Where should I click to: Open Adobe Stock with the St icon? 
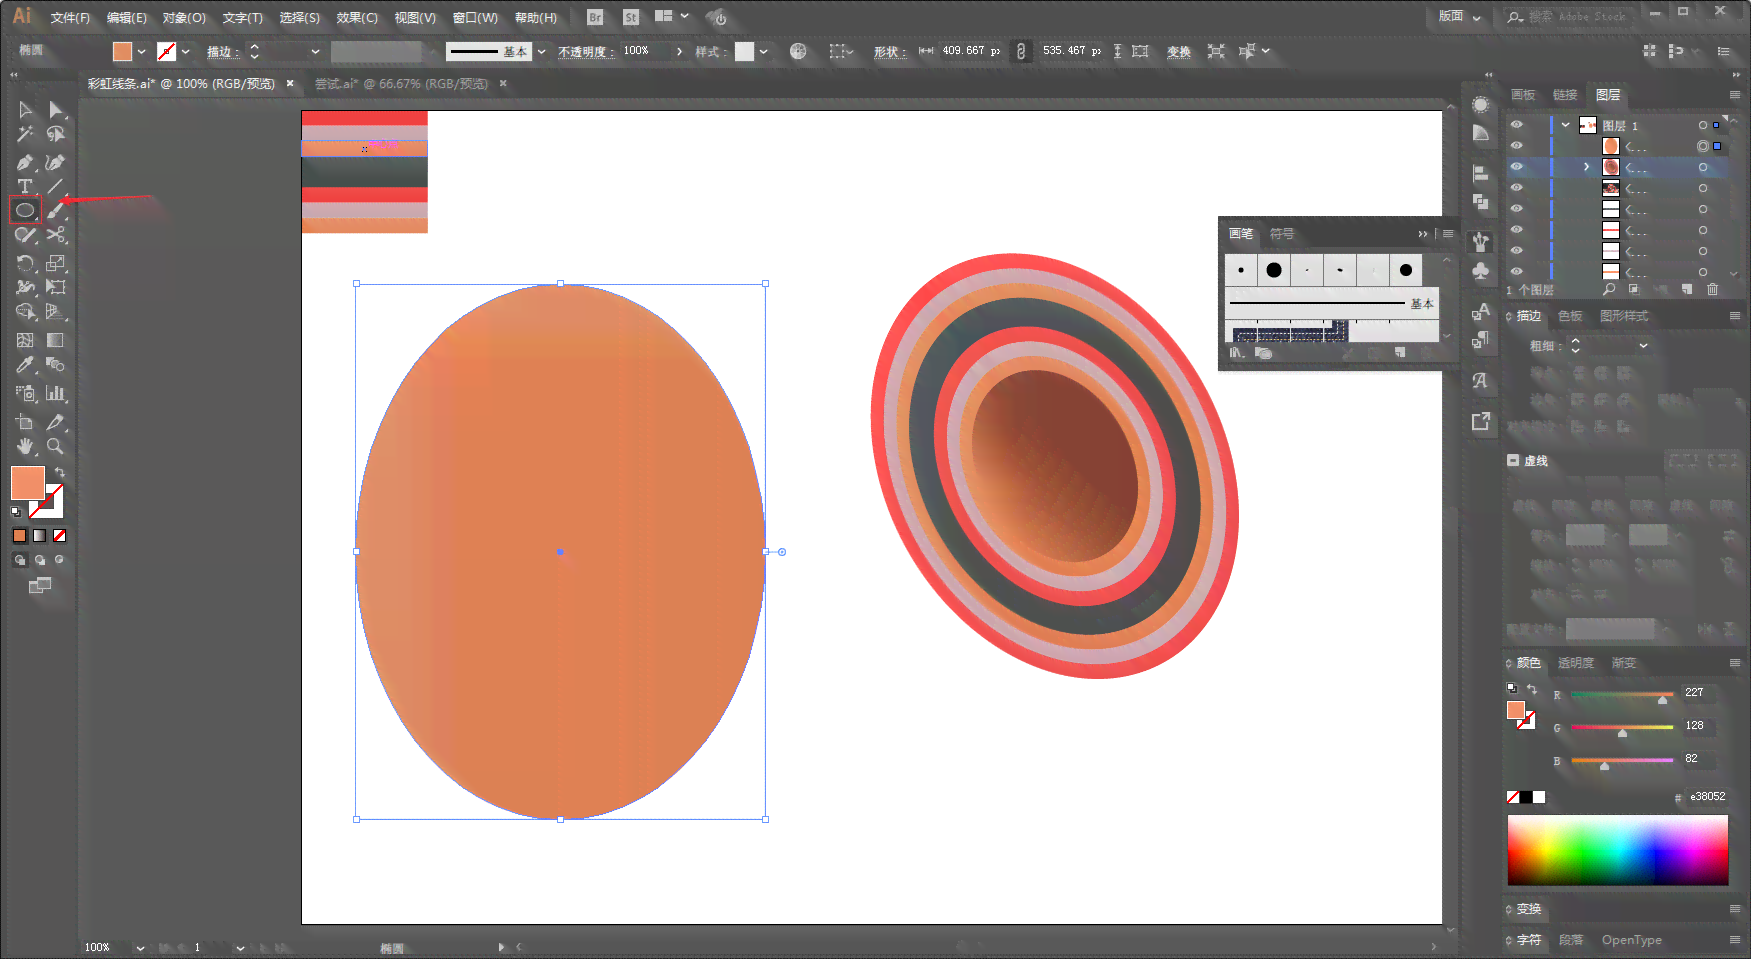tap(631, 17)
